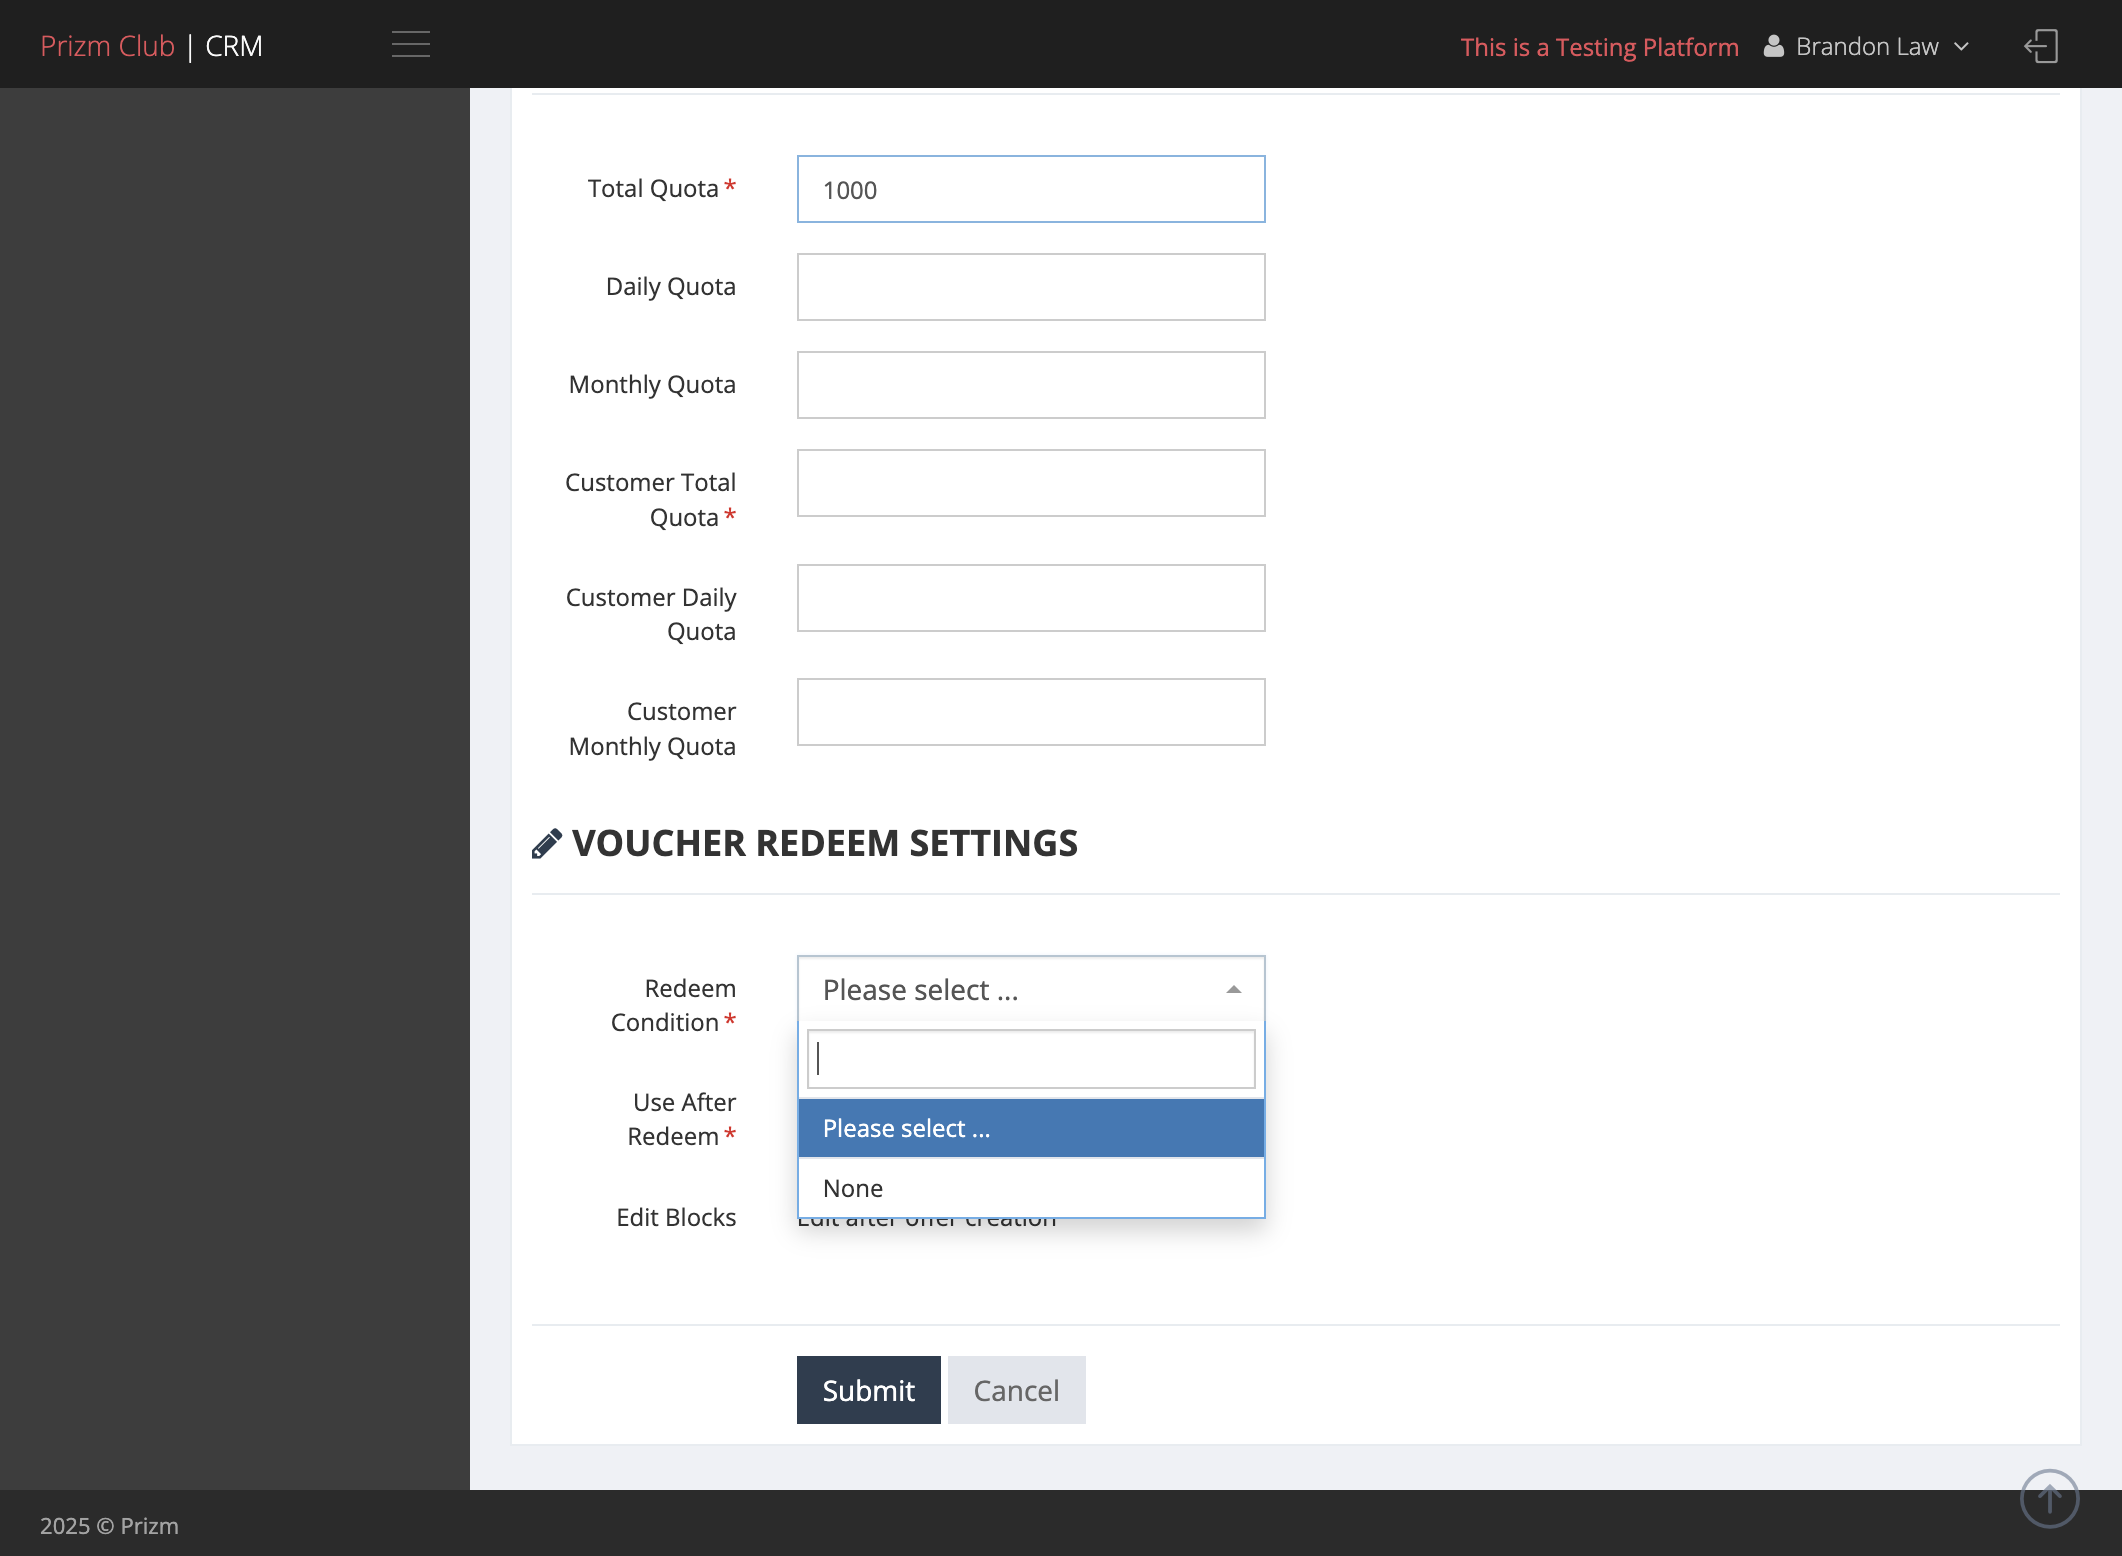
Task: Collapse the Redeem Condition dropdown
Action: pos(1031,989)
